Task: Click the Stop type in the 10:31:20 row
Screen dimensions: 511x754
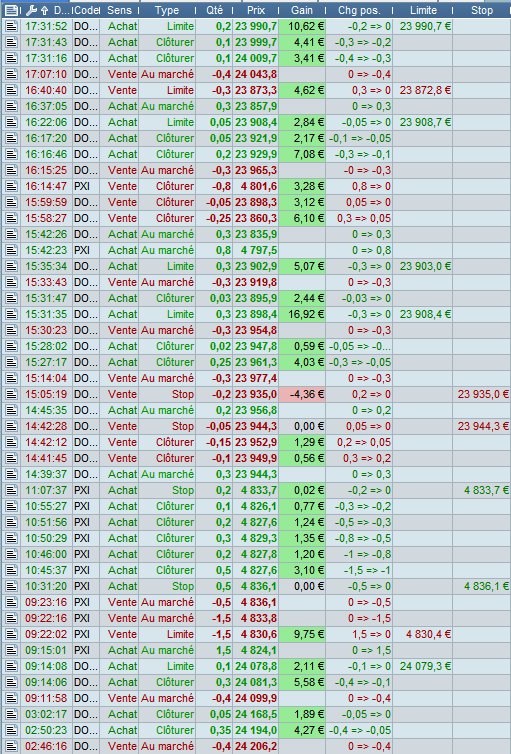Action: (183, 586)
